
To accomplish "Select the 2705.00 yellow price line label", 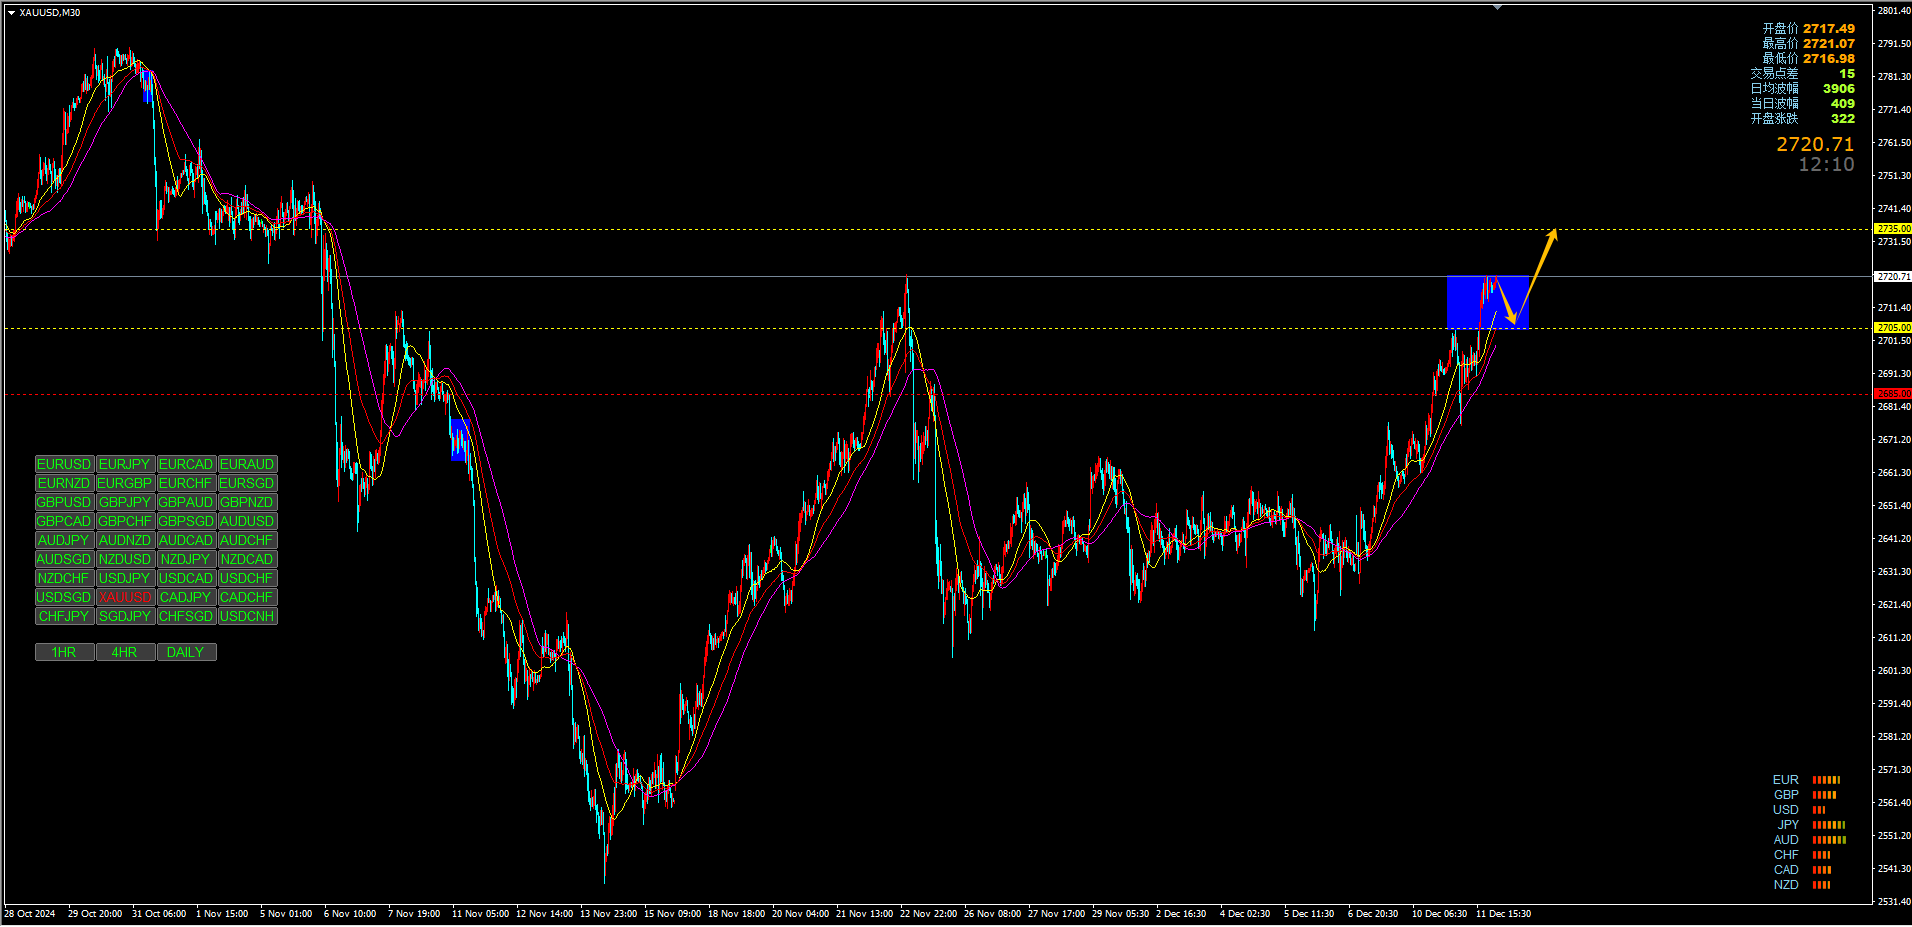I will 1892,328.
